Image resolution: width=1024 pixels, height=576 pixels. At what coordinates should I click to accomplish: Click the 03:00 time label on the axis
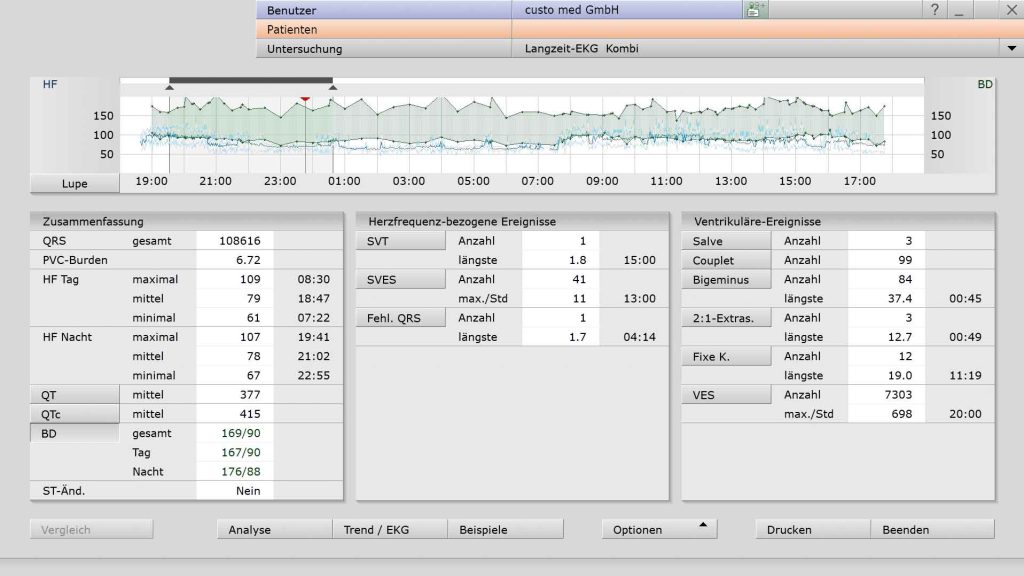(x=409, y=181)
